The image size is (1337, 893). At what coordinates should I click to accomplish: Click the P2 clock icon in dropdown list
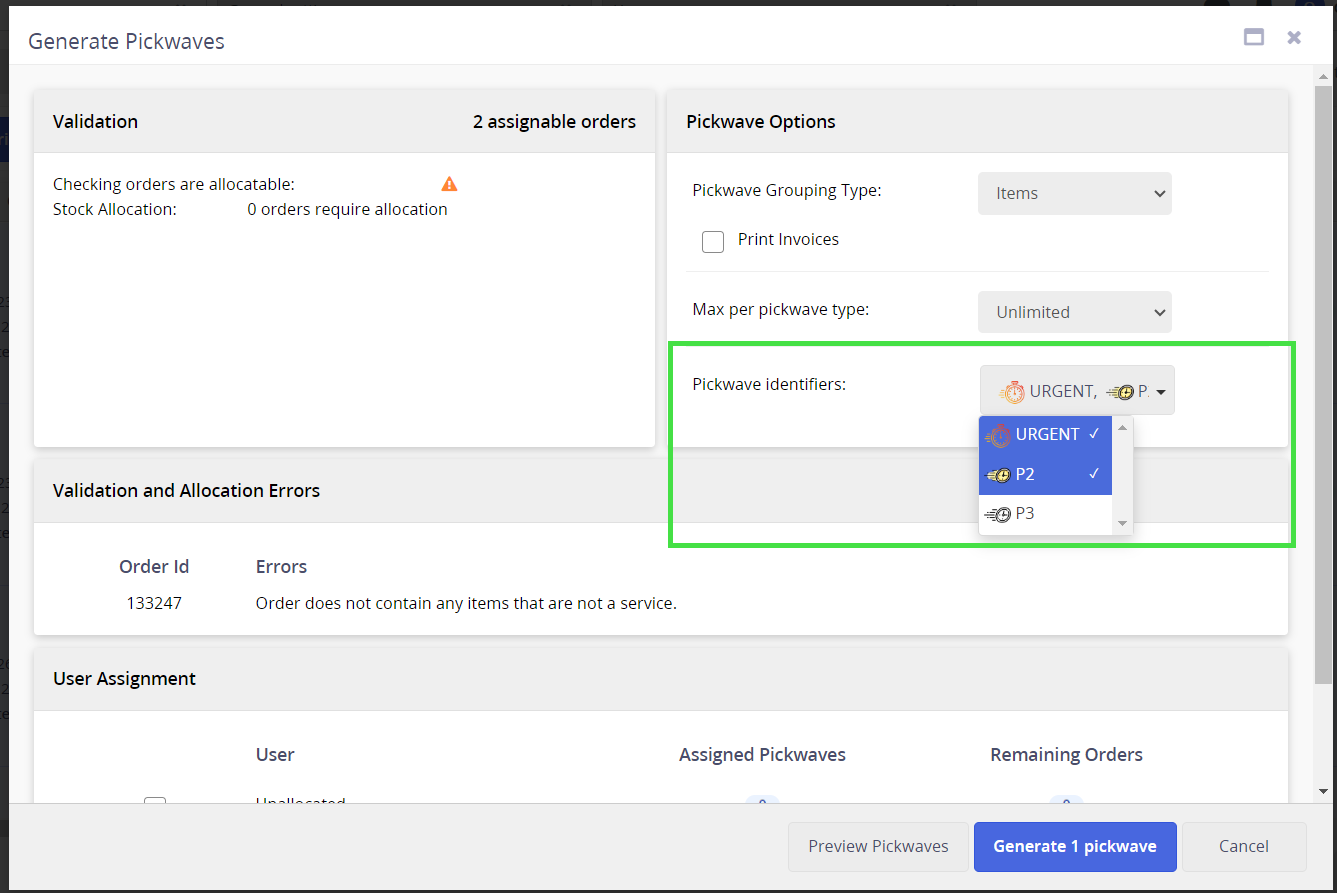click(998, 475)
